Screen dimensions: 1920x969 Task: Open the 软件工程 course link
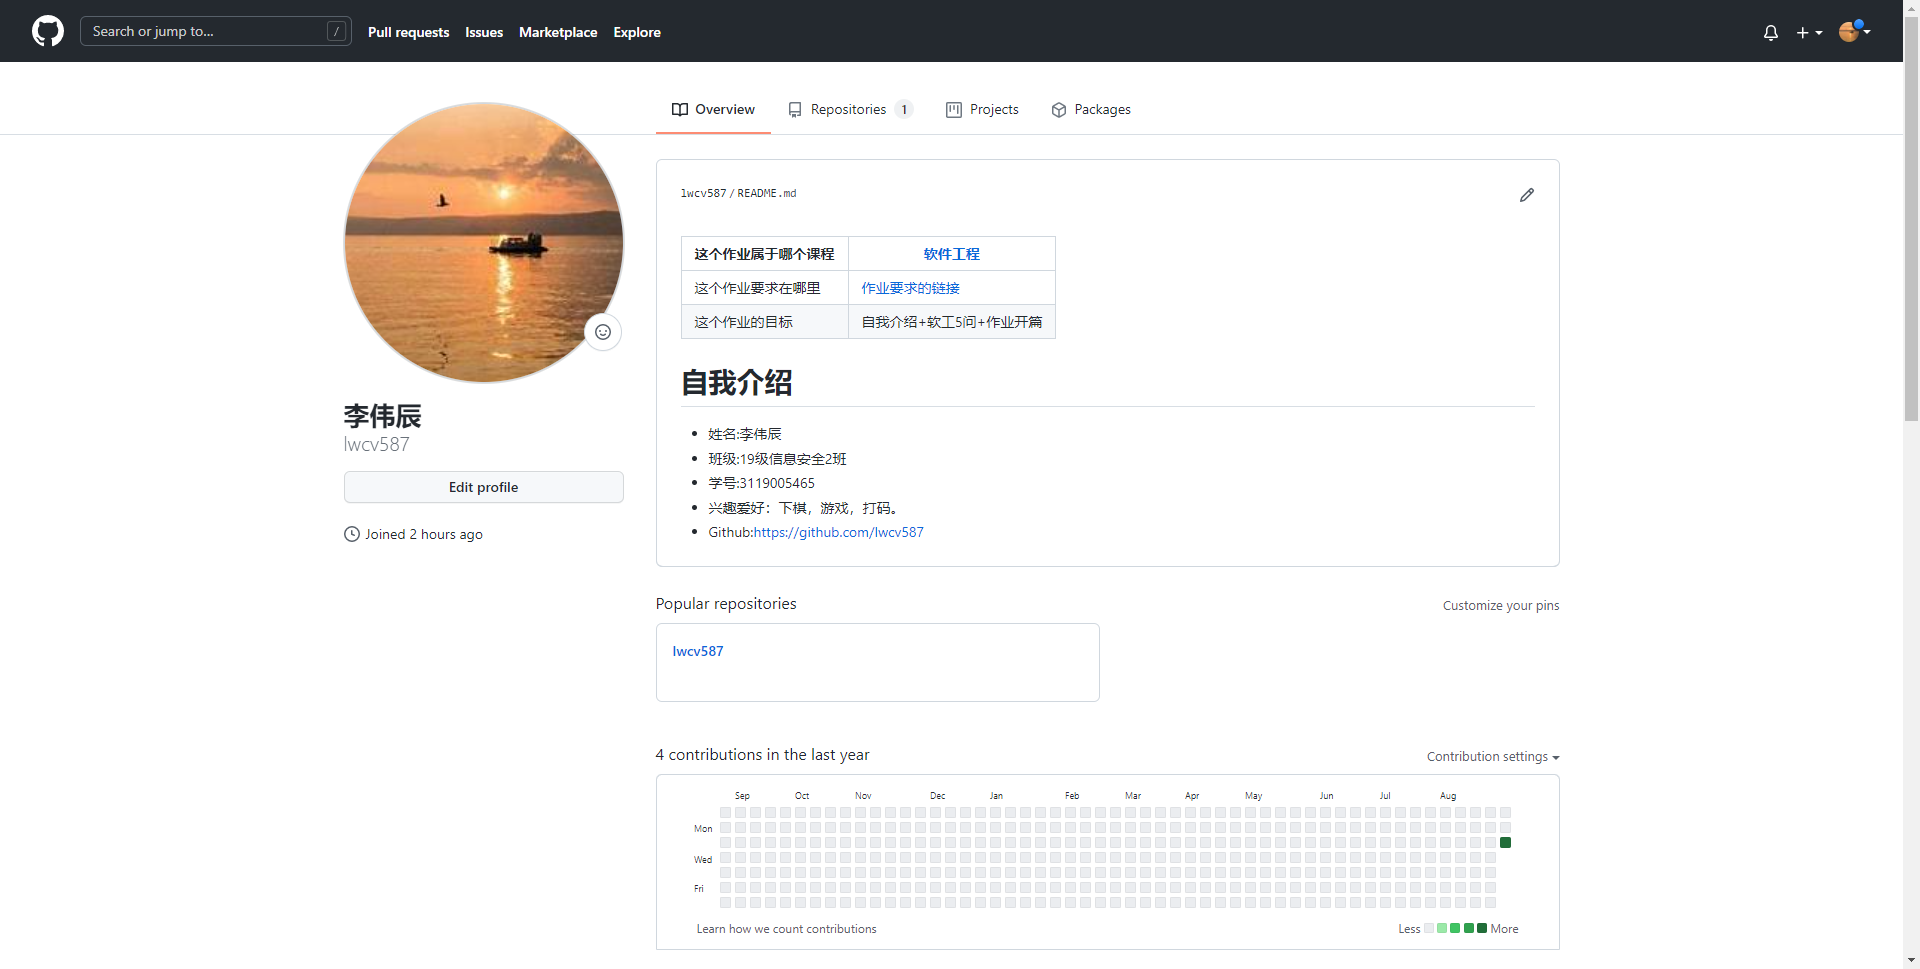(952, 254)
